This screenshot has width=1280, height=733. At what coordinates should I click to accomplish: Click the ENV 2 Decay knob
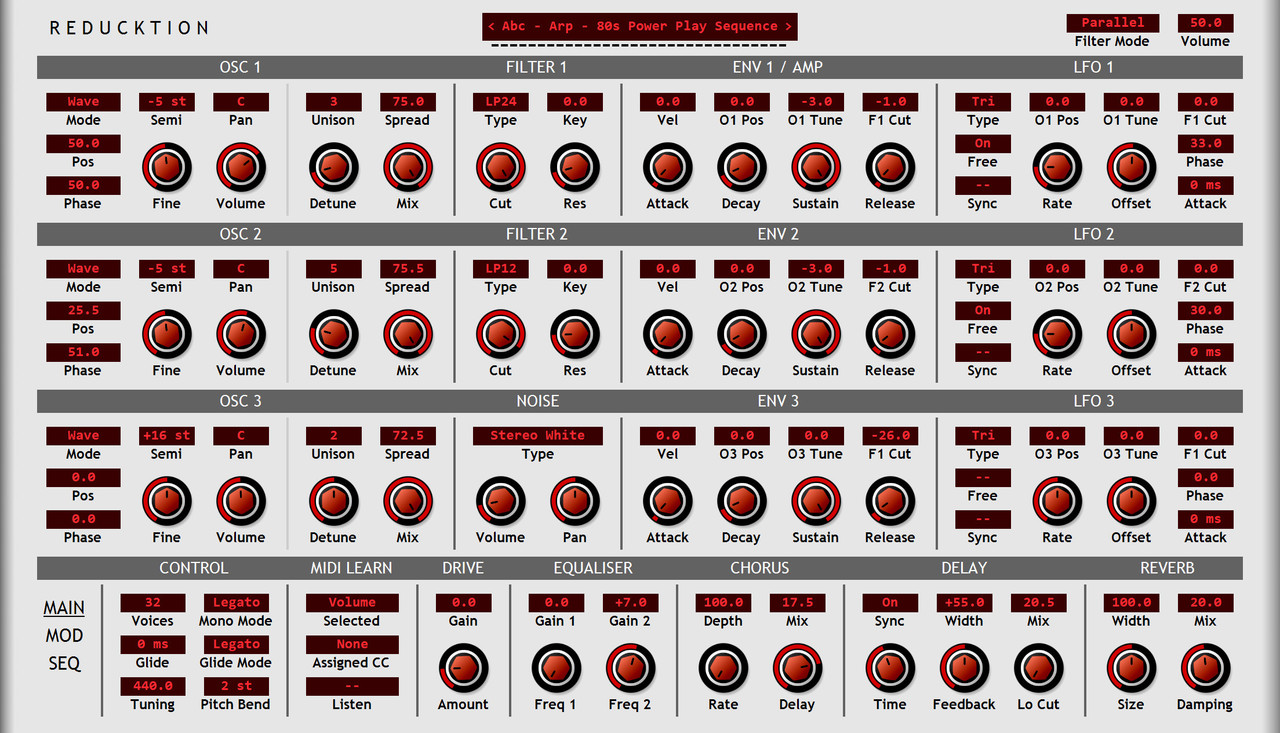click(x=741, y=334)
